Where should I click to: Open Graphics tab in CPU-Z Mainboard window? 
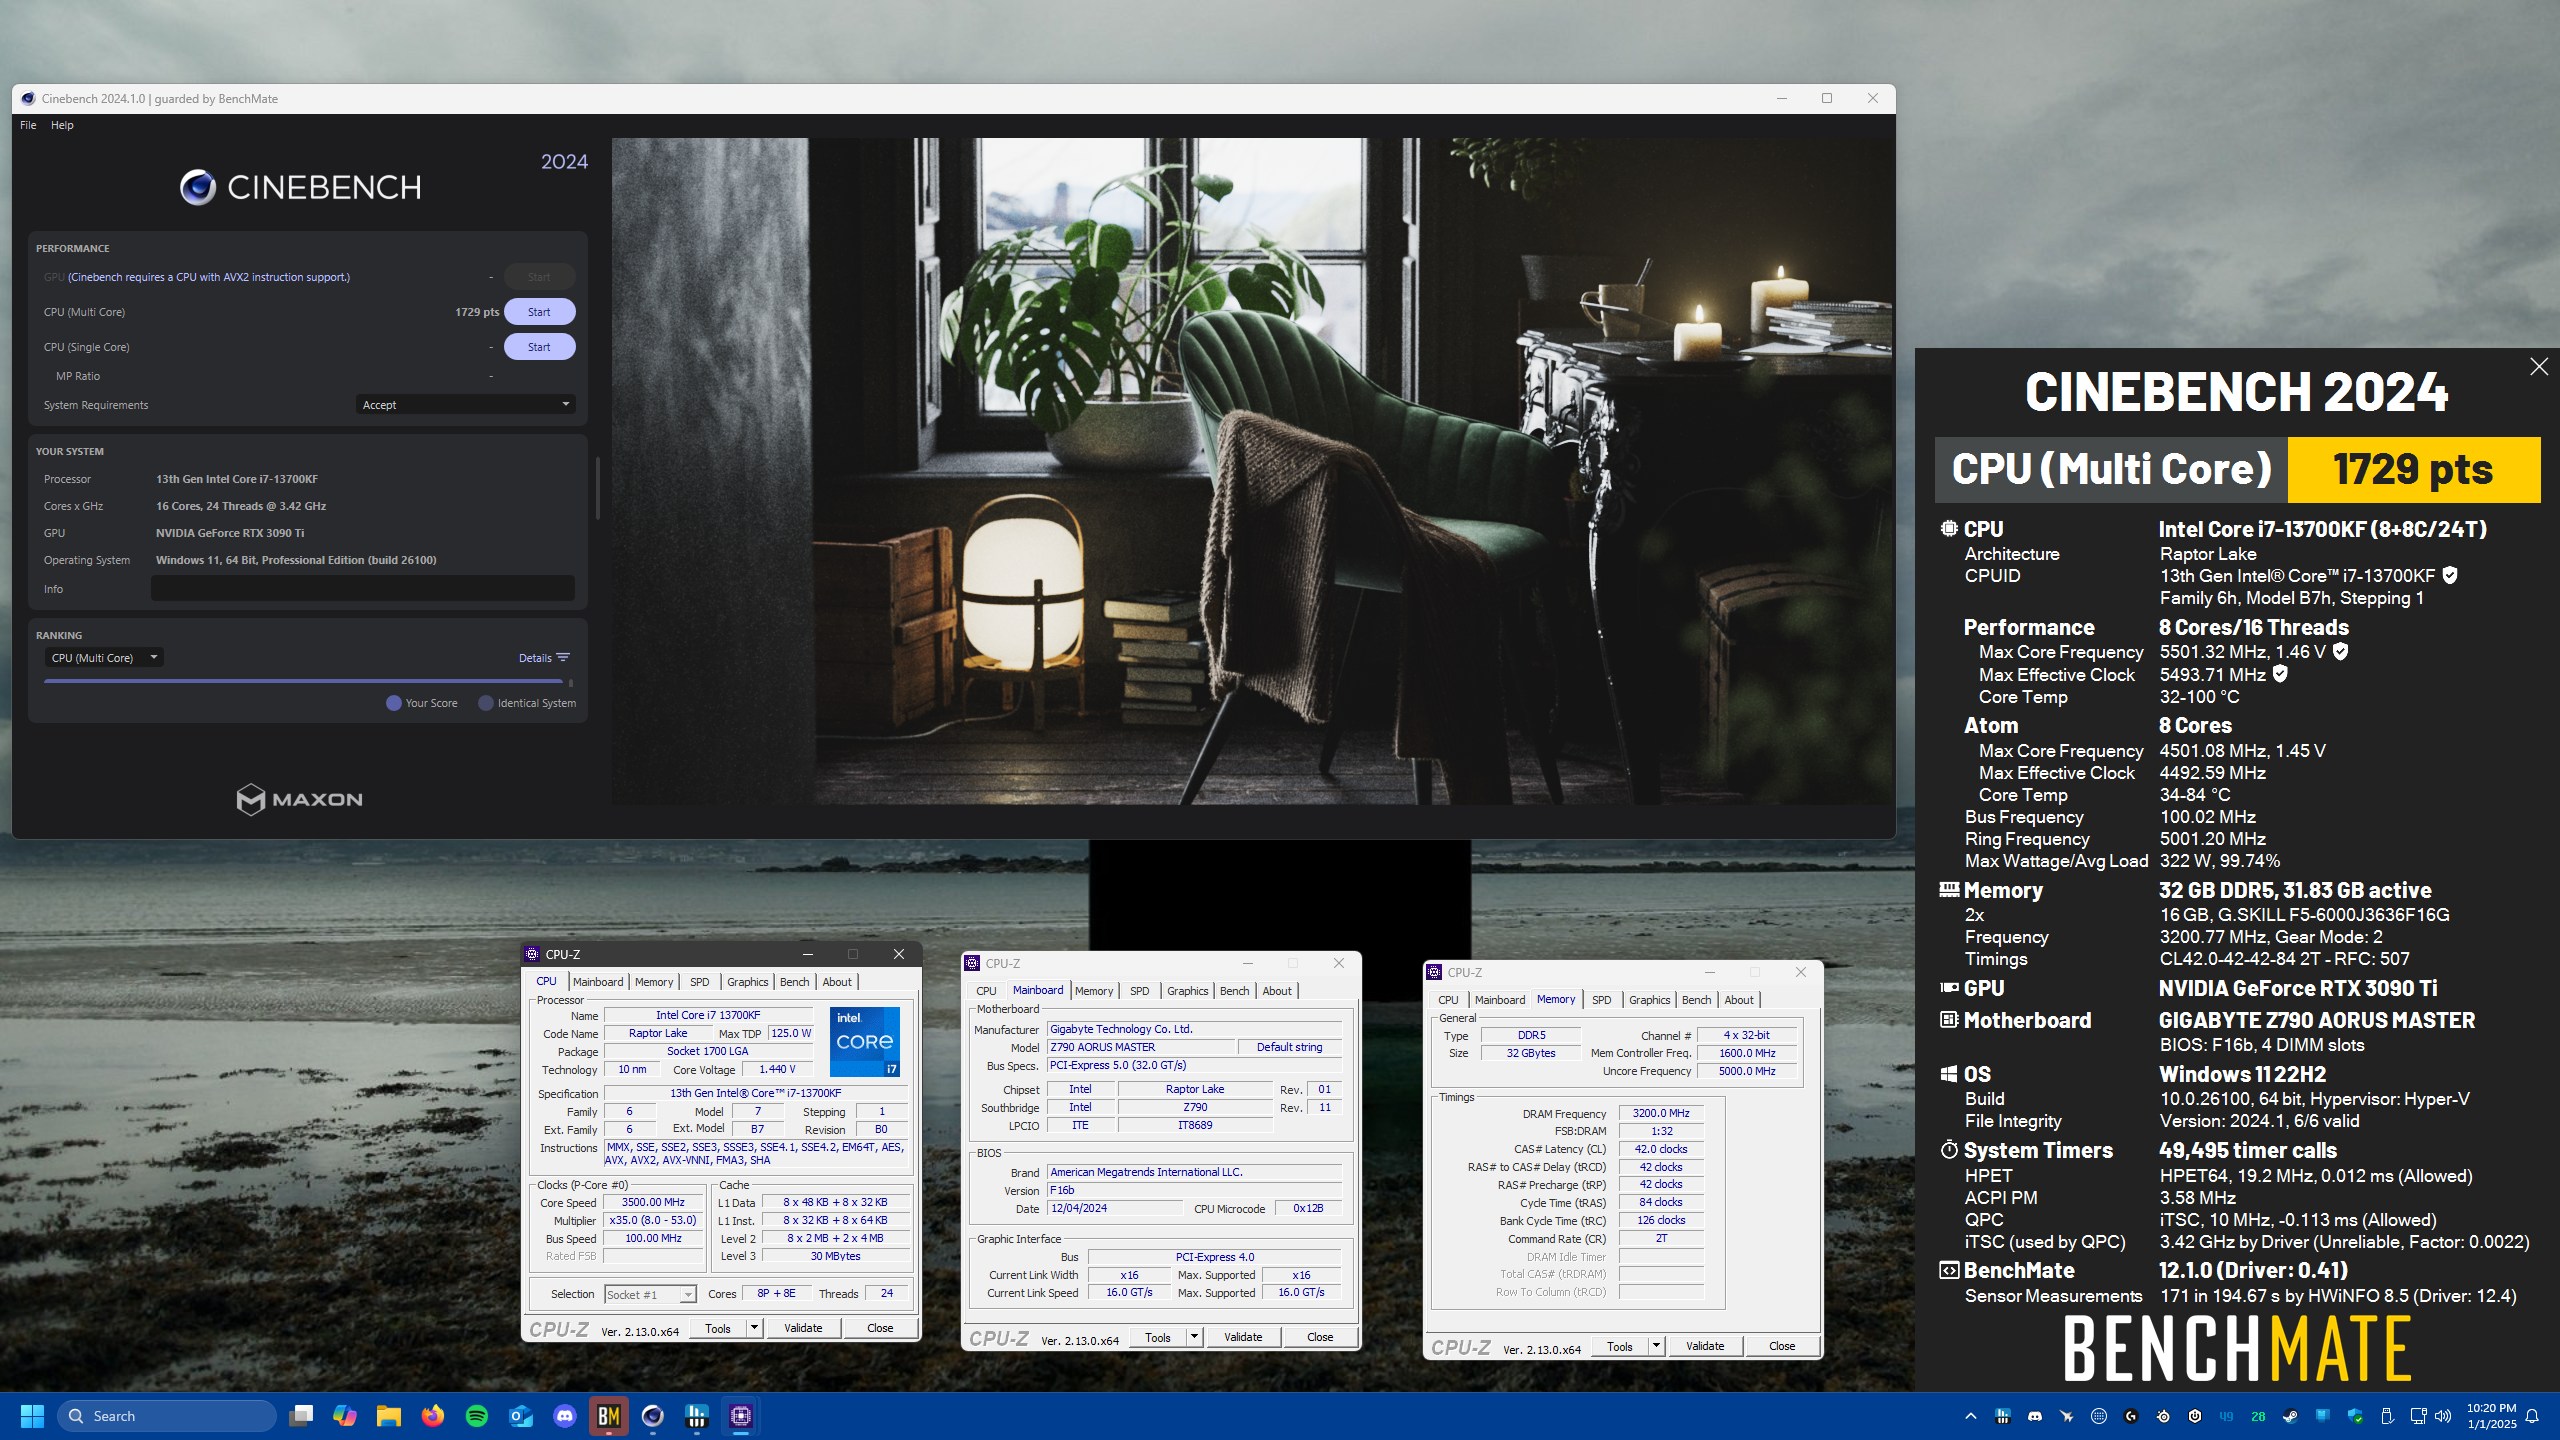pyautogui.click(x=1188, y=991)
